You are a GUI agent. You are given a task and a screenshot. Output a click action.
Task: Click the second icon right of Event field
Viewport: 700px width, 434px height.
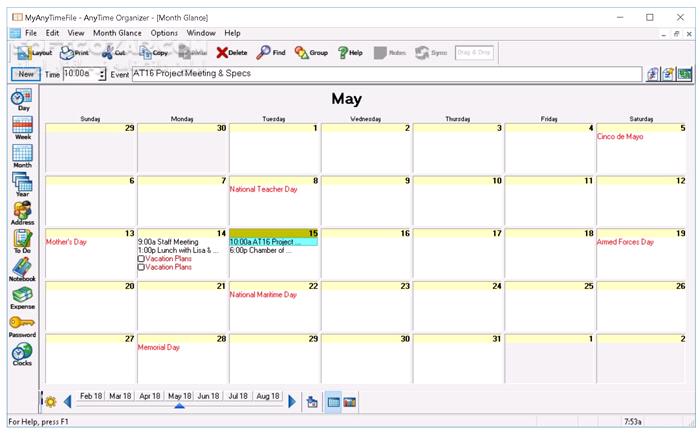tap(668, 74)
